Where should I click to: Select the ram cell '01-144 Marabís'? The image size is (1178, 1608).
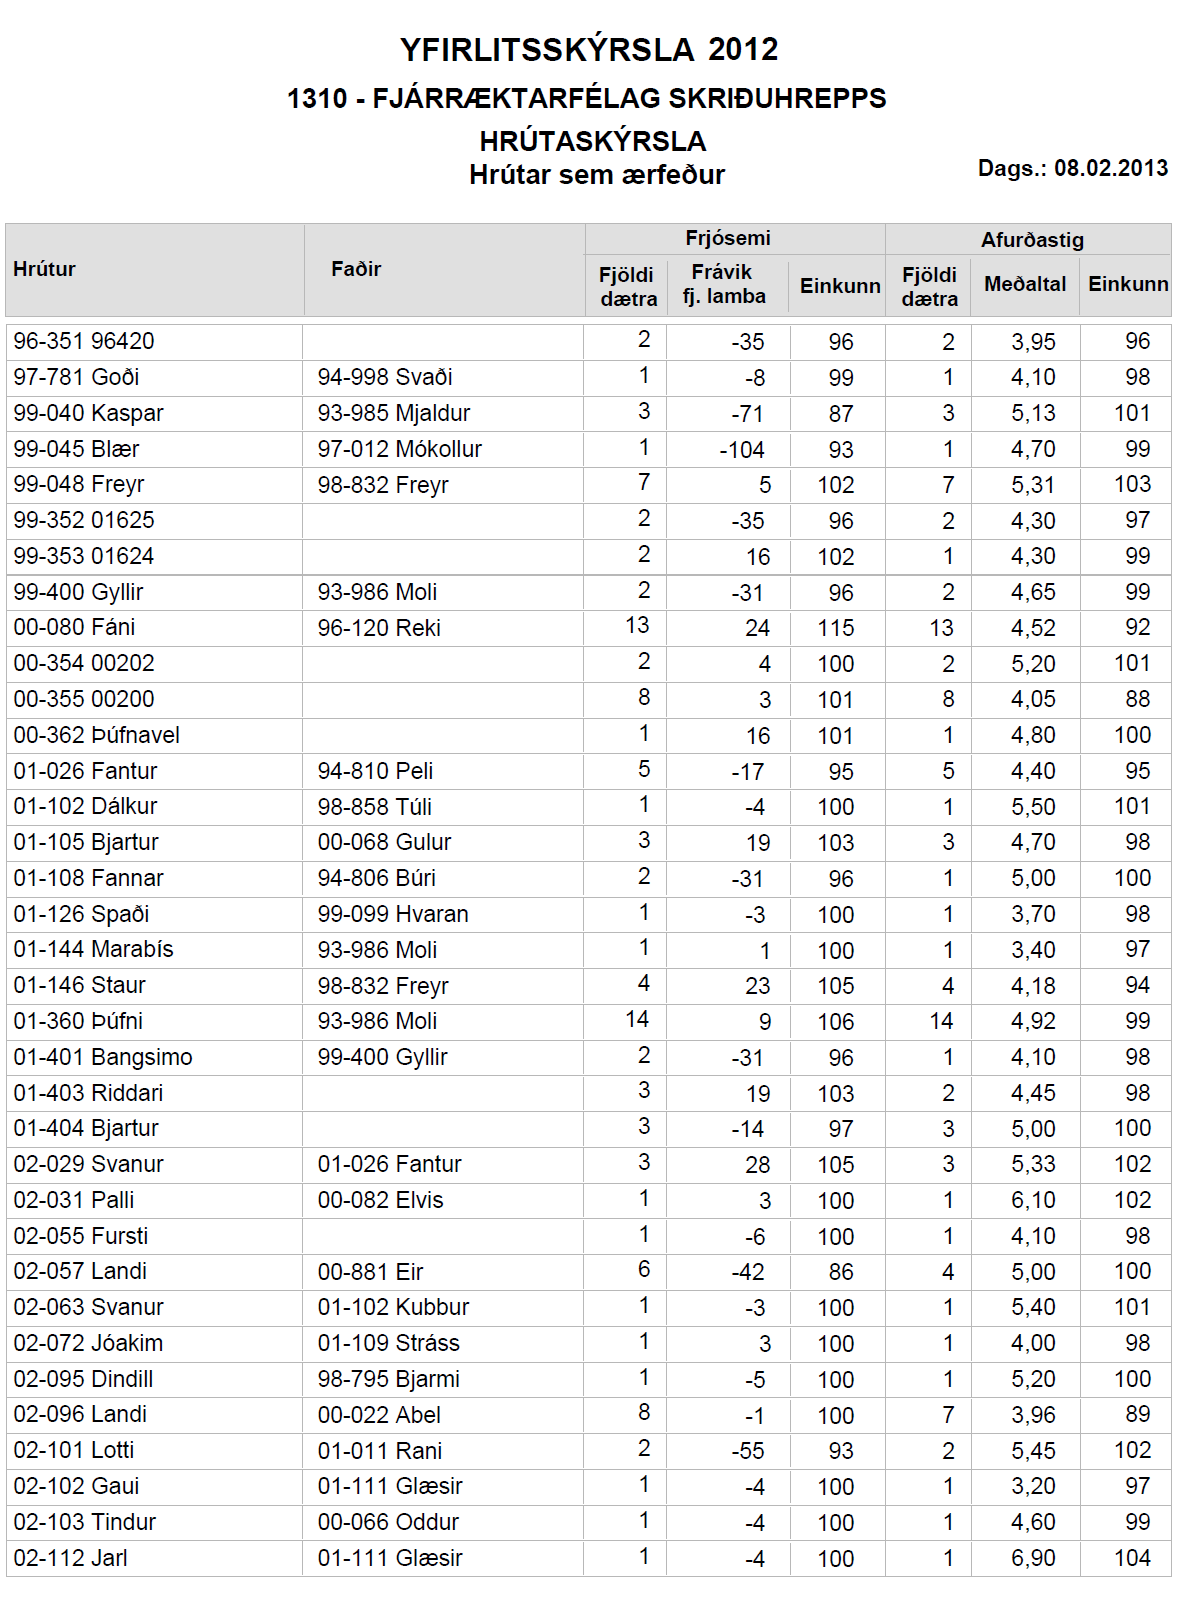[x=94, y=950]
